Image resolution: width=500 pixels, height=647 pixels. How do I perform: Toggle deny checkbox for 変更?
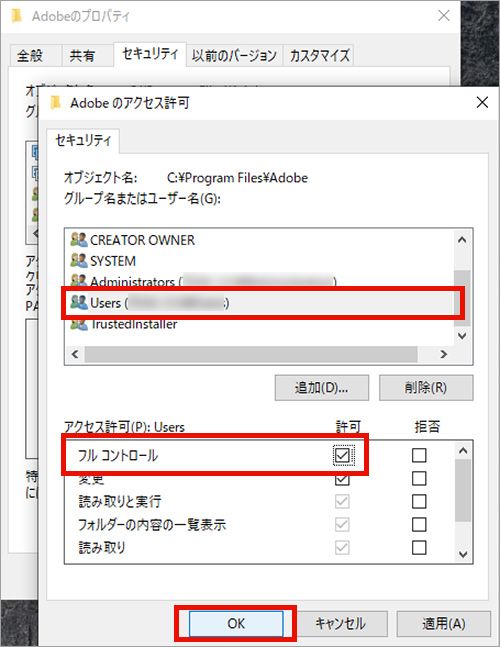[419, 479]
